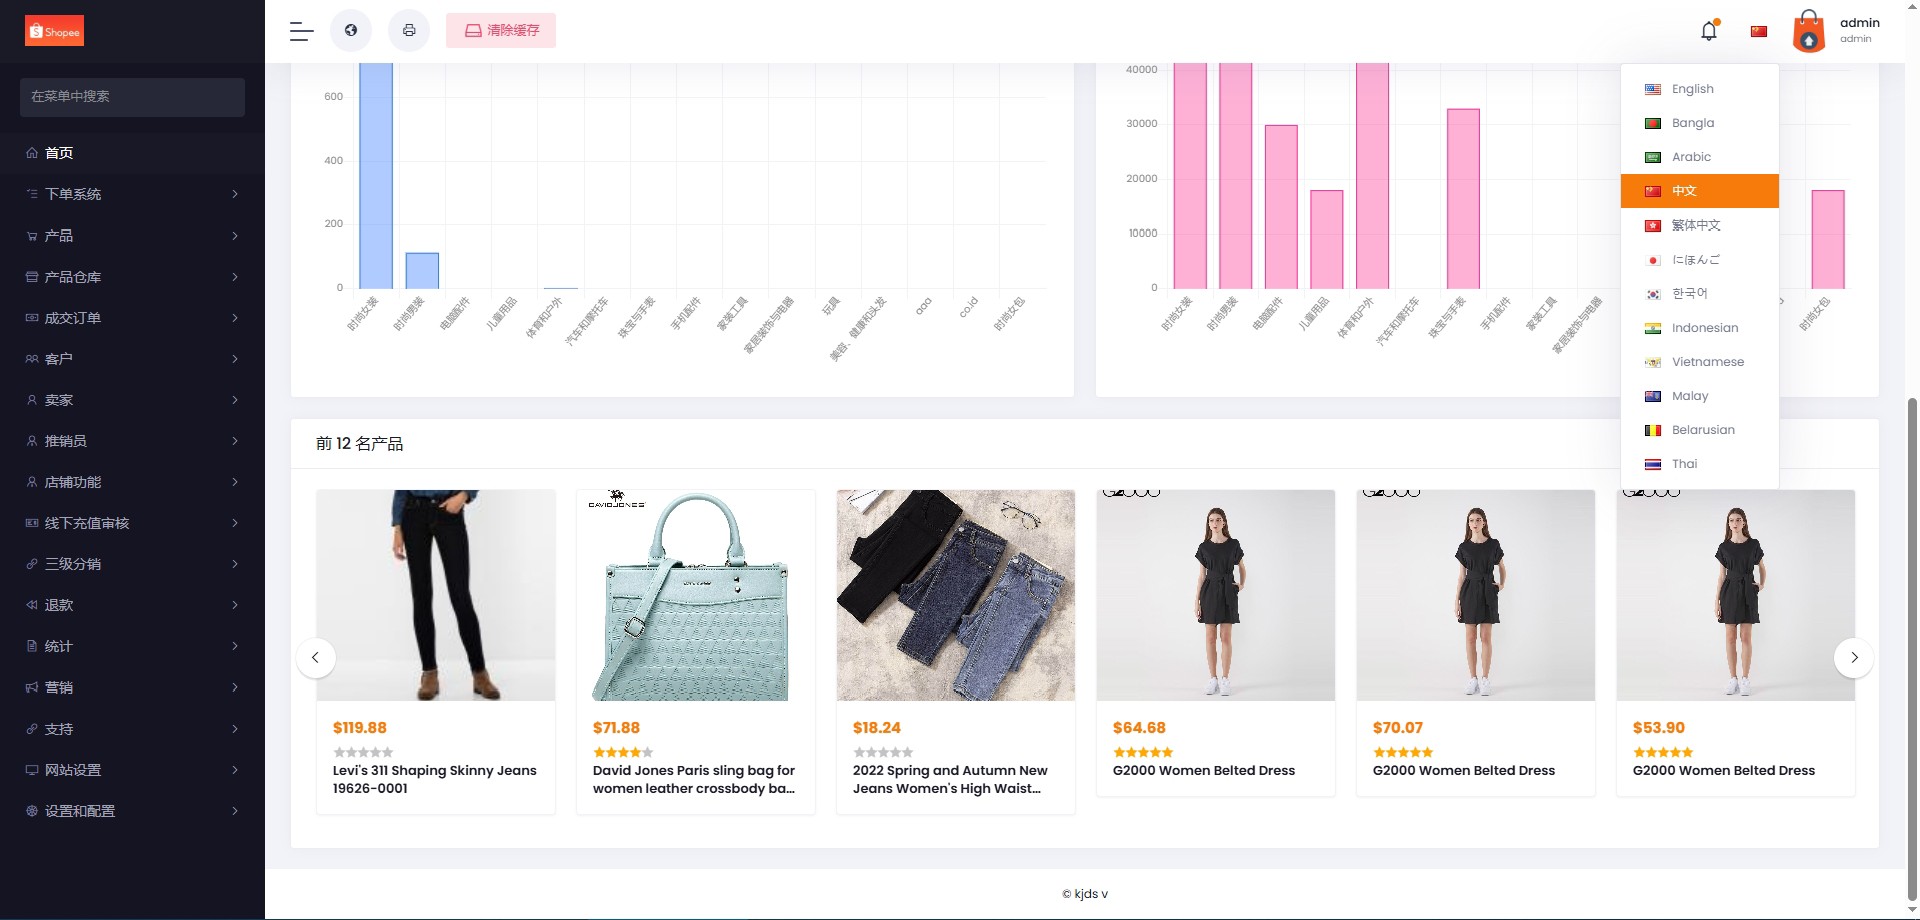Click the 设置和配置 gear icon

32,811
